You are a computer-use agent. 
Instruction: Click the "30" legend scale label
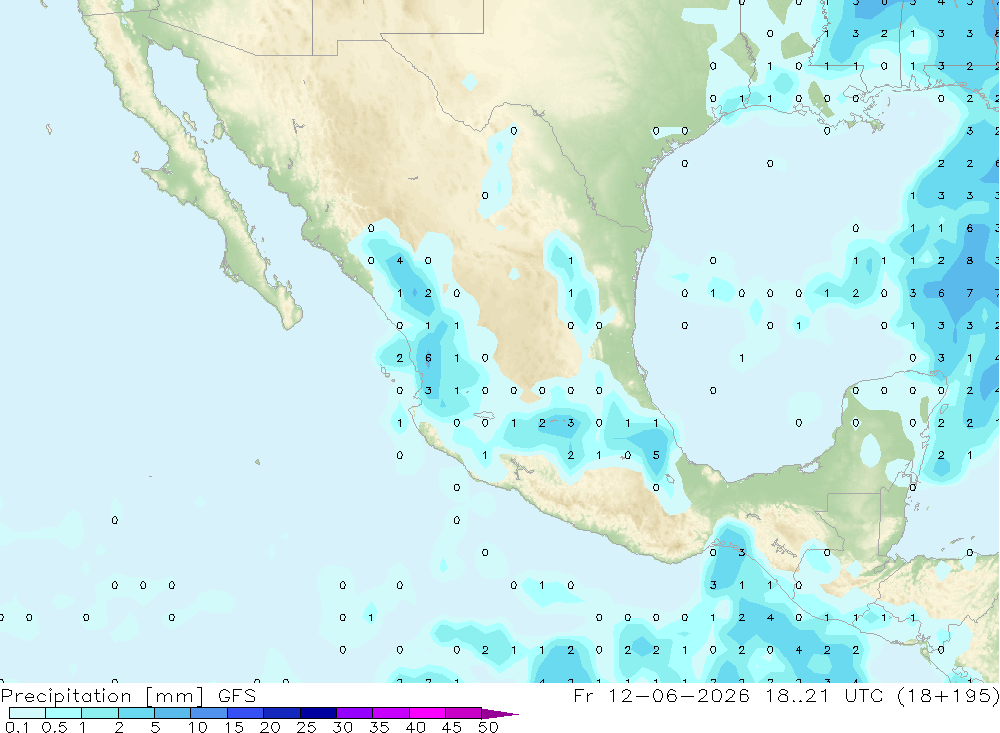click(342, 727)
